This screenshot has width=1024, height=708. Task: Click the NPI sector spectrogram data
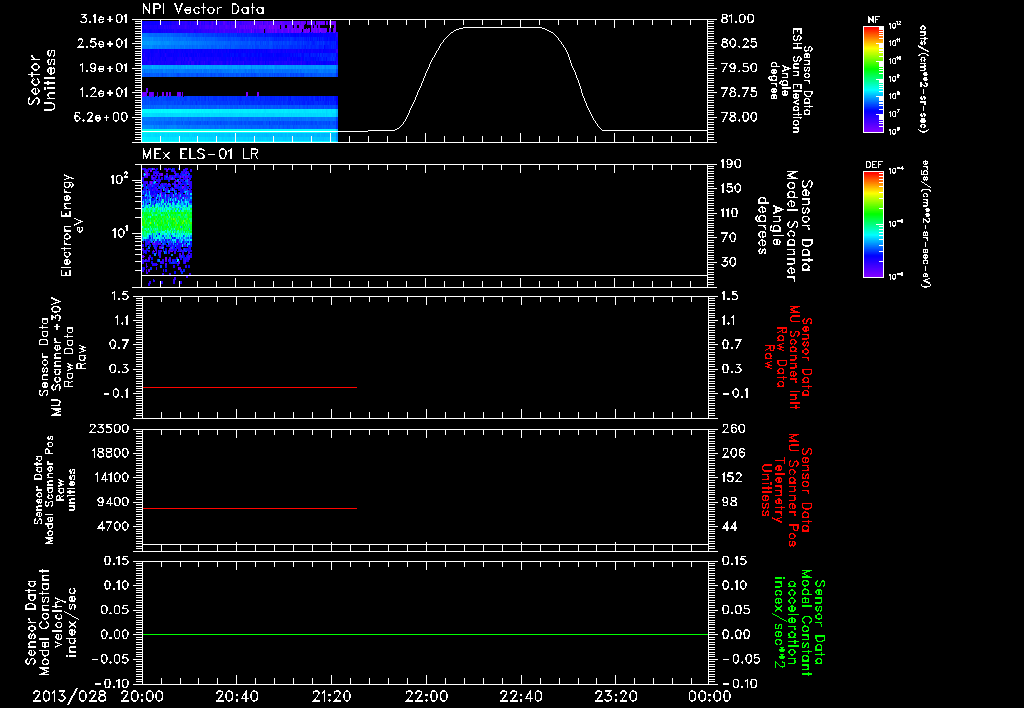point(240,80)
